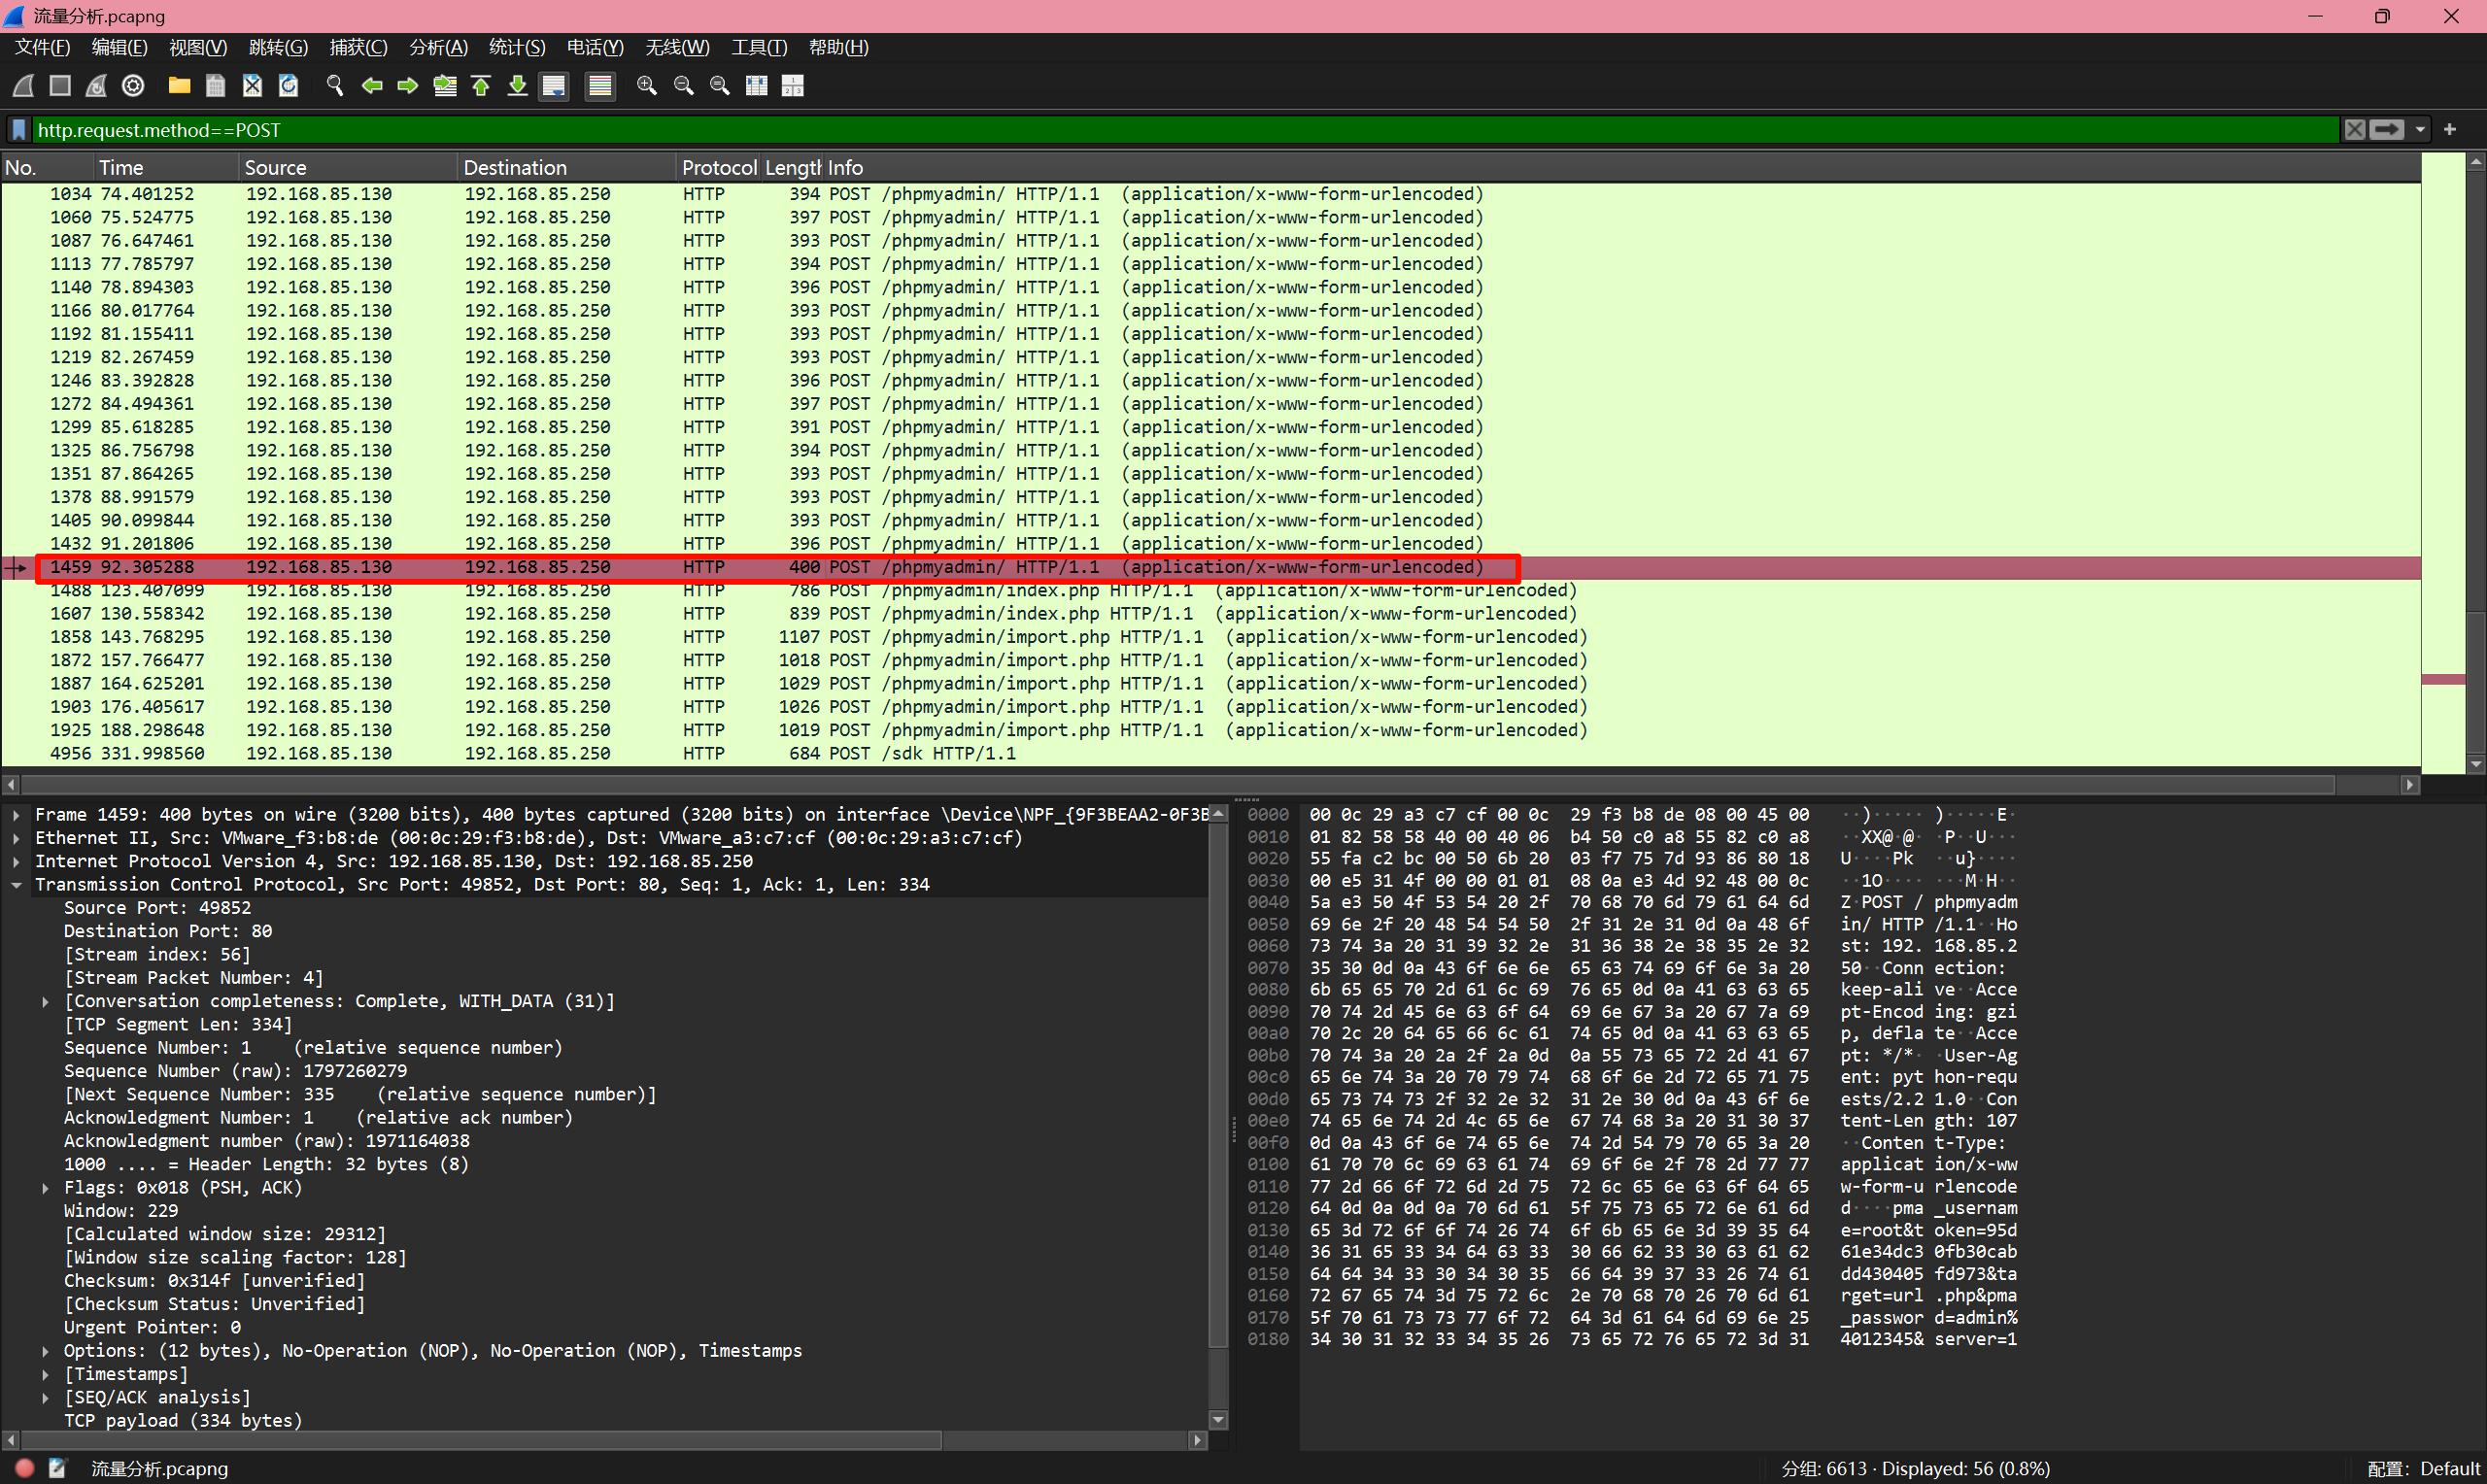This screenshot has height=1484, width=2487.
Task: Add a filter button with plus
Action: tap(2450, 130)
